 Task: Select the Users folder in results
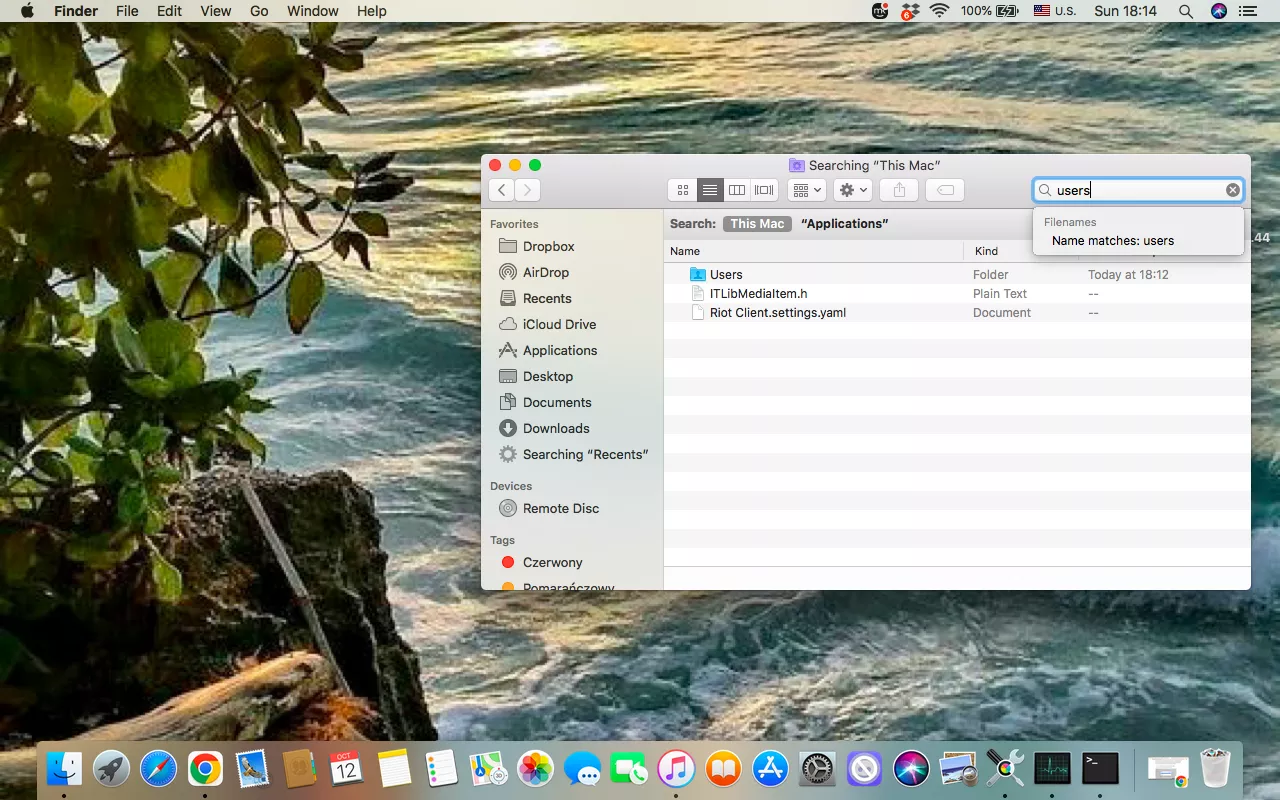point(726,274)
